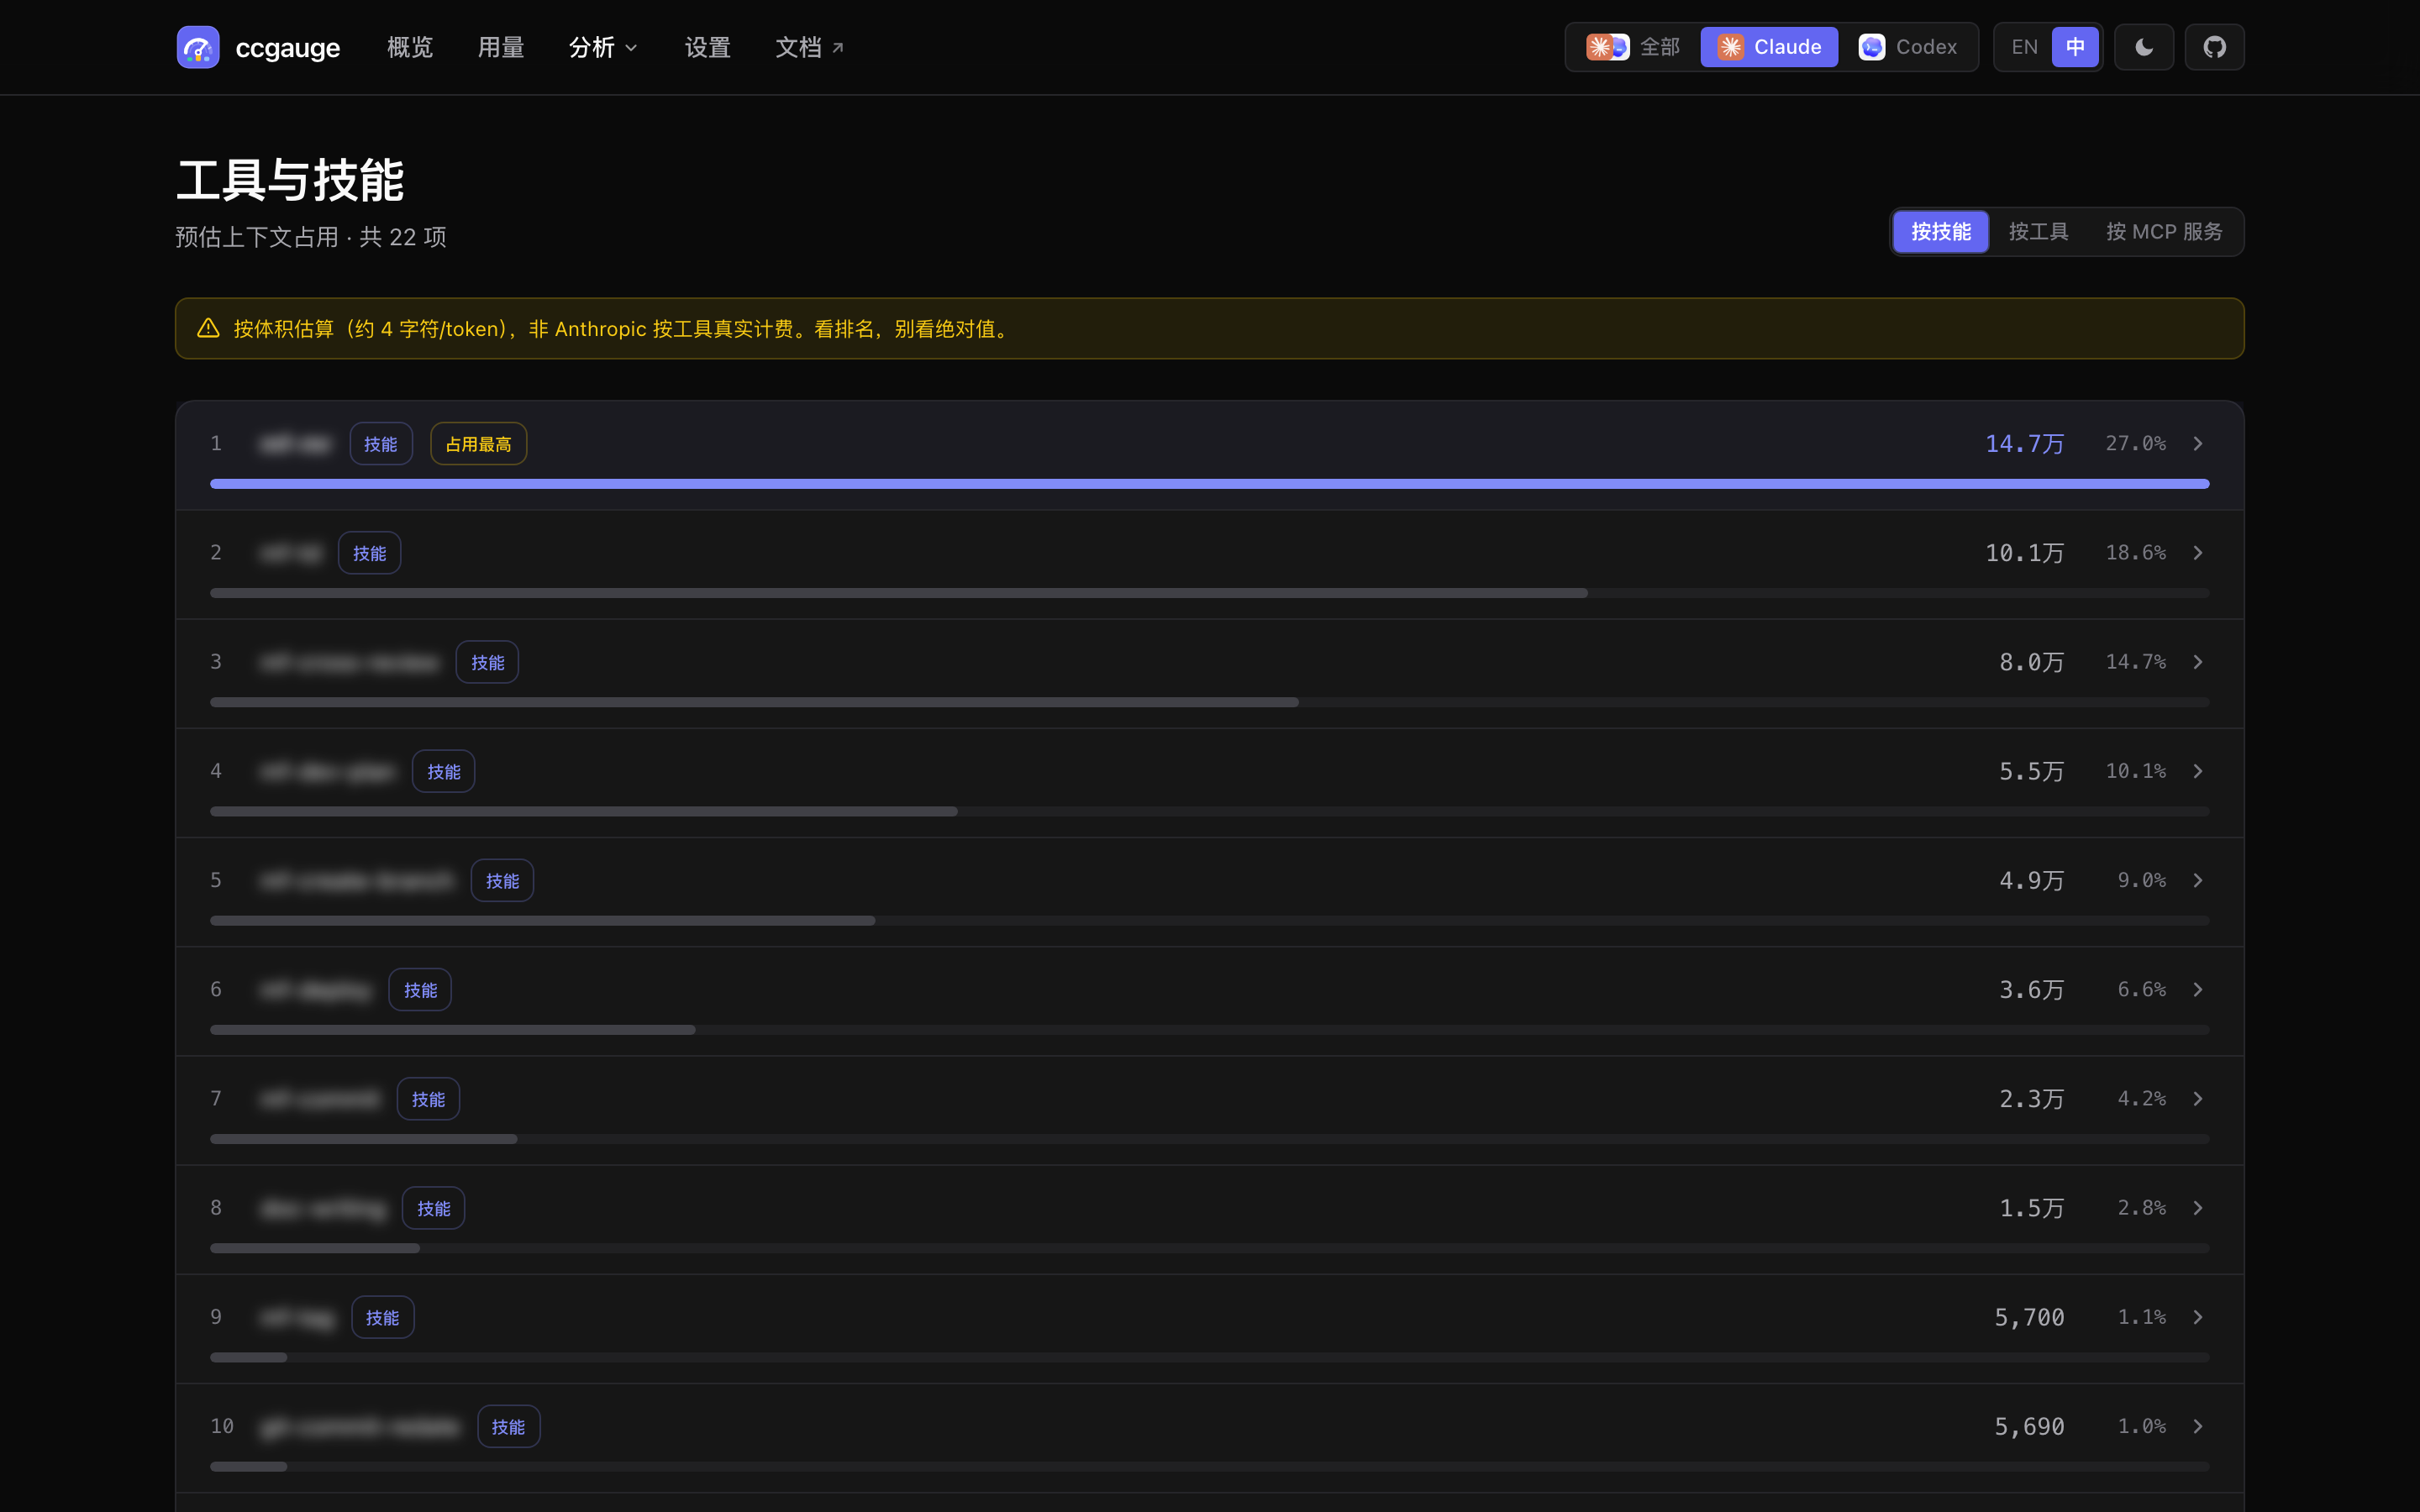
Task: Expand row 5 chevron at 9.0%
Action: point(2198,880)
